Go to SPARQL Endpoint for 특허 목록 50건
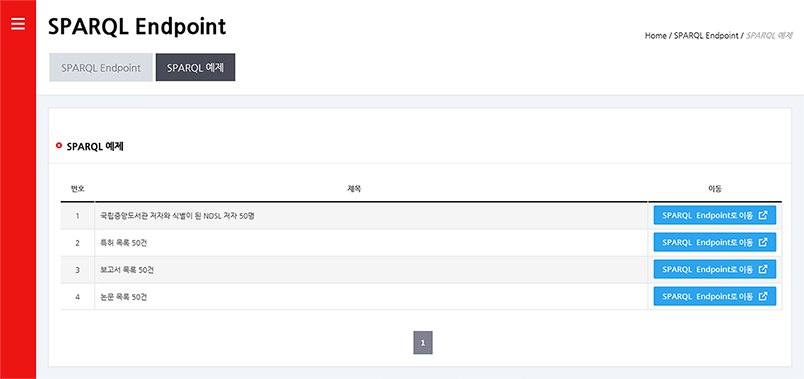Screen dimensions: 804x379 coord(715,242)
